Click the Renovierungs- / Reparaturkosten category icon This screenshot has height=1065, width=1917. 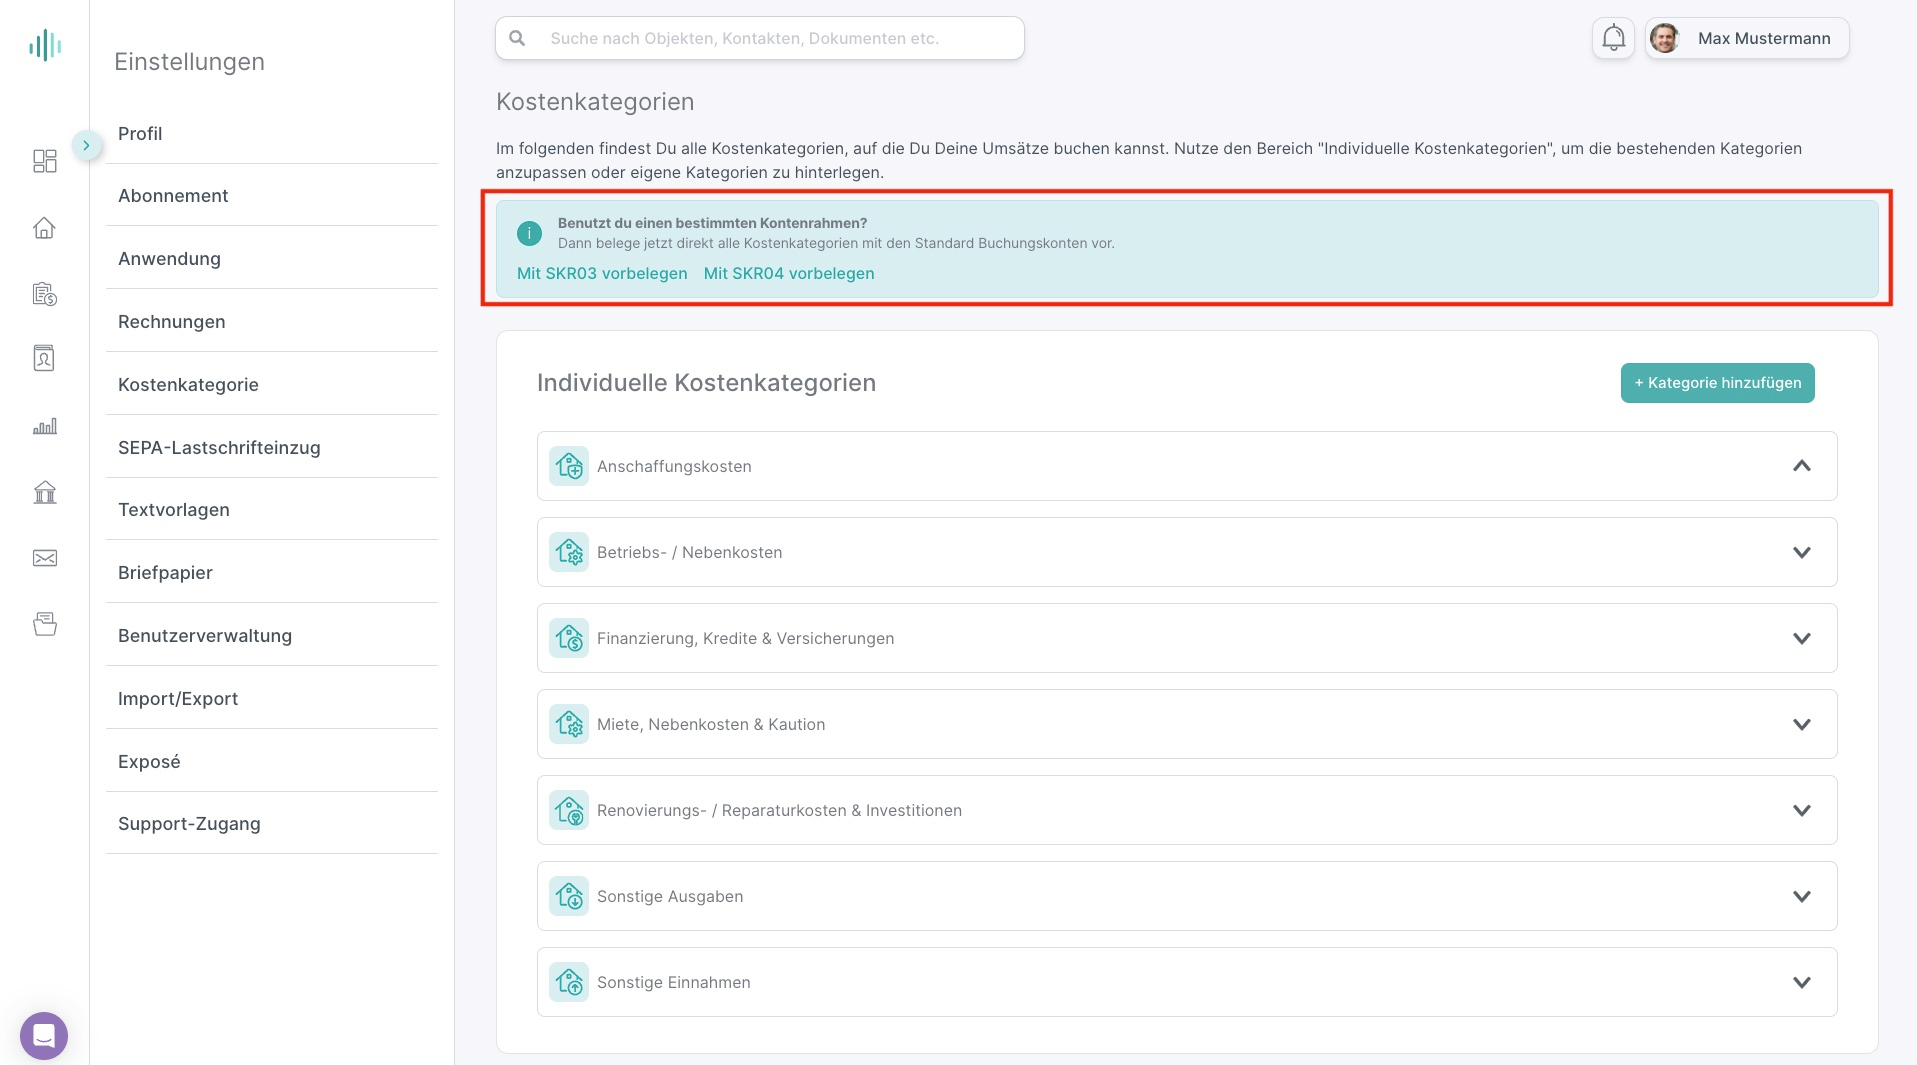coord(569,810)
